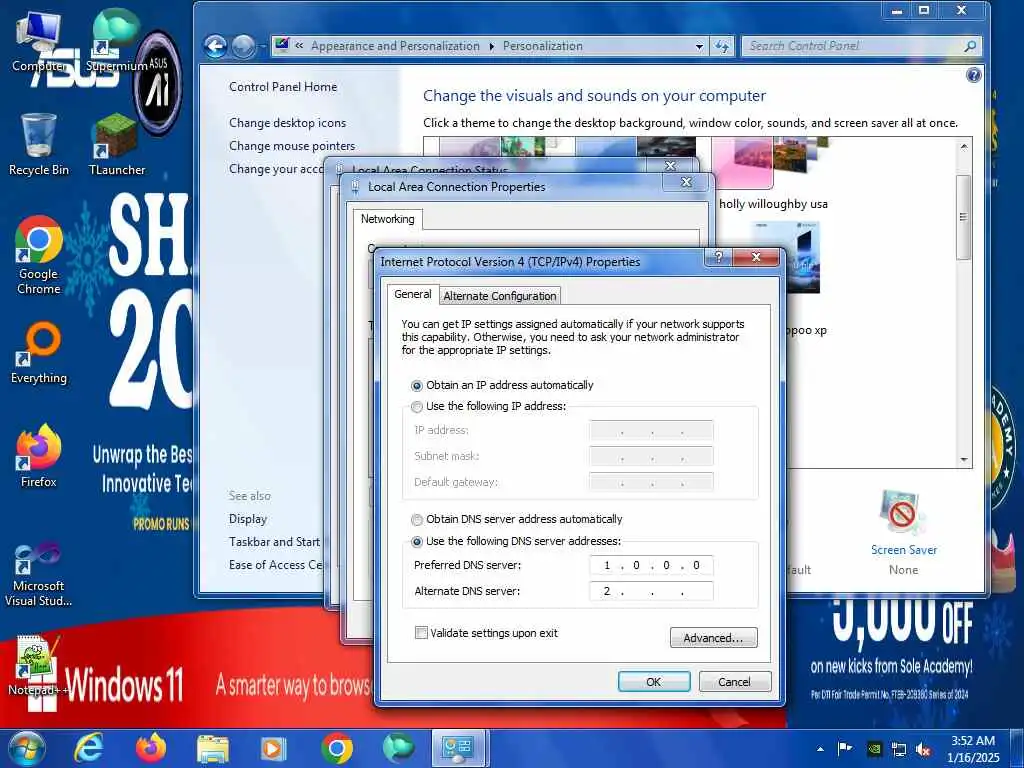Image resolution: width=1024 pixels, height=768 pixels.
Task: Open Change mouse pointers link
Action: pyautogui.click(x=292, y=146)
